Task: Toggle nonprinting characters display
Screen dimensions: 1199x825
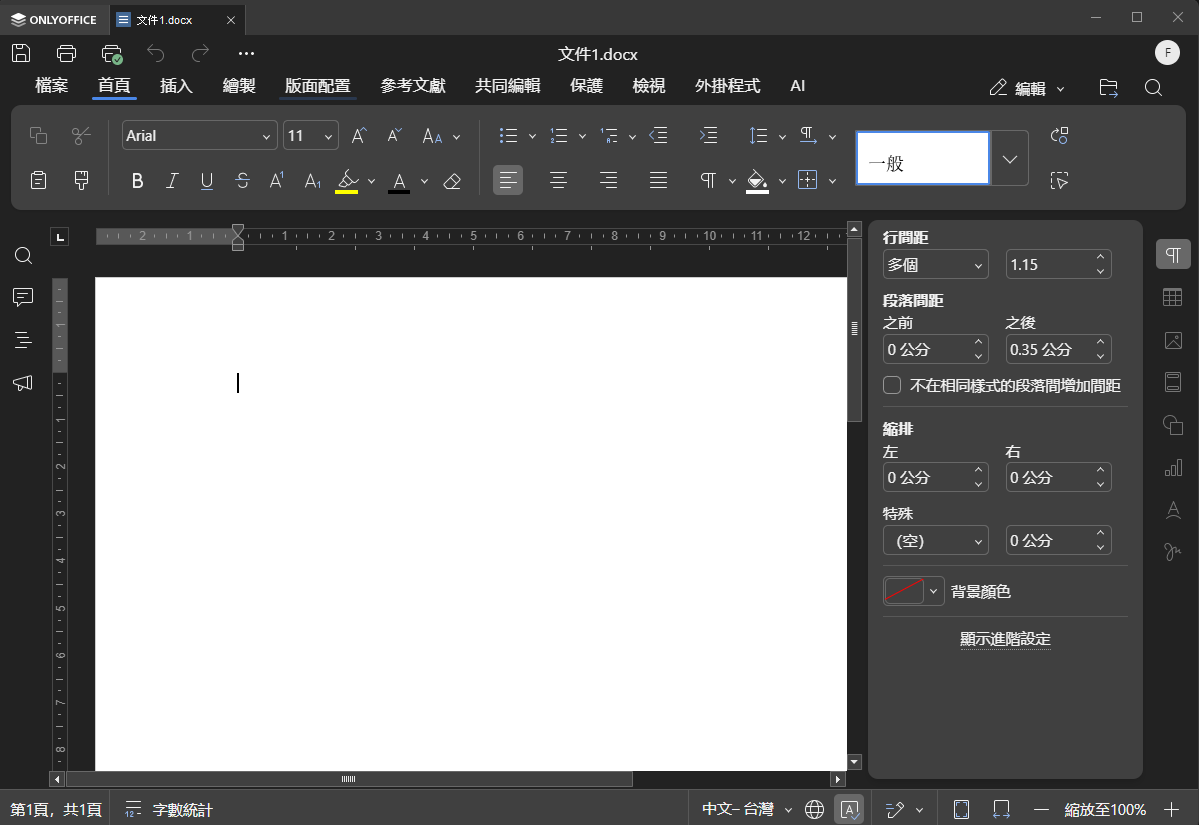Action: point(710,181)
